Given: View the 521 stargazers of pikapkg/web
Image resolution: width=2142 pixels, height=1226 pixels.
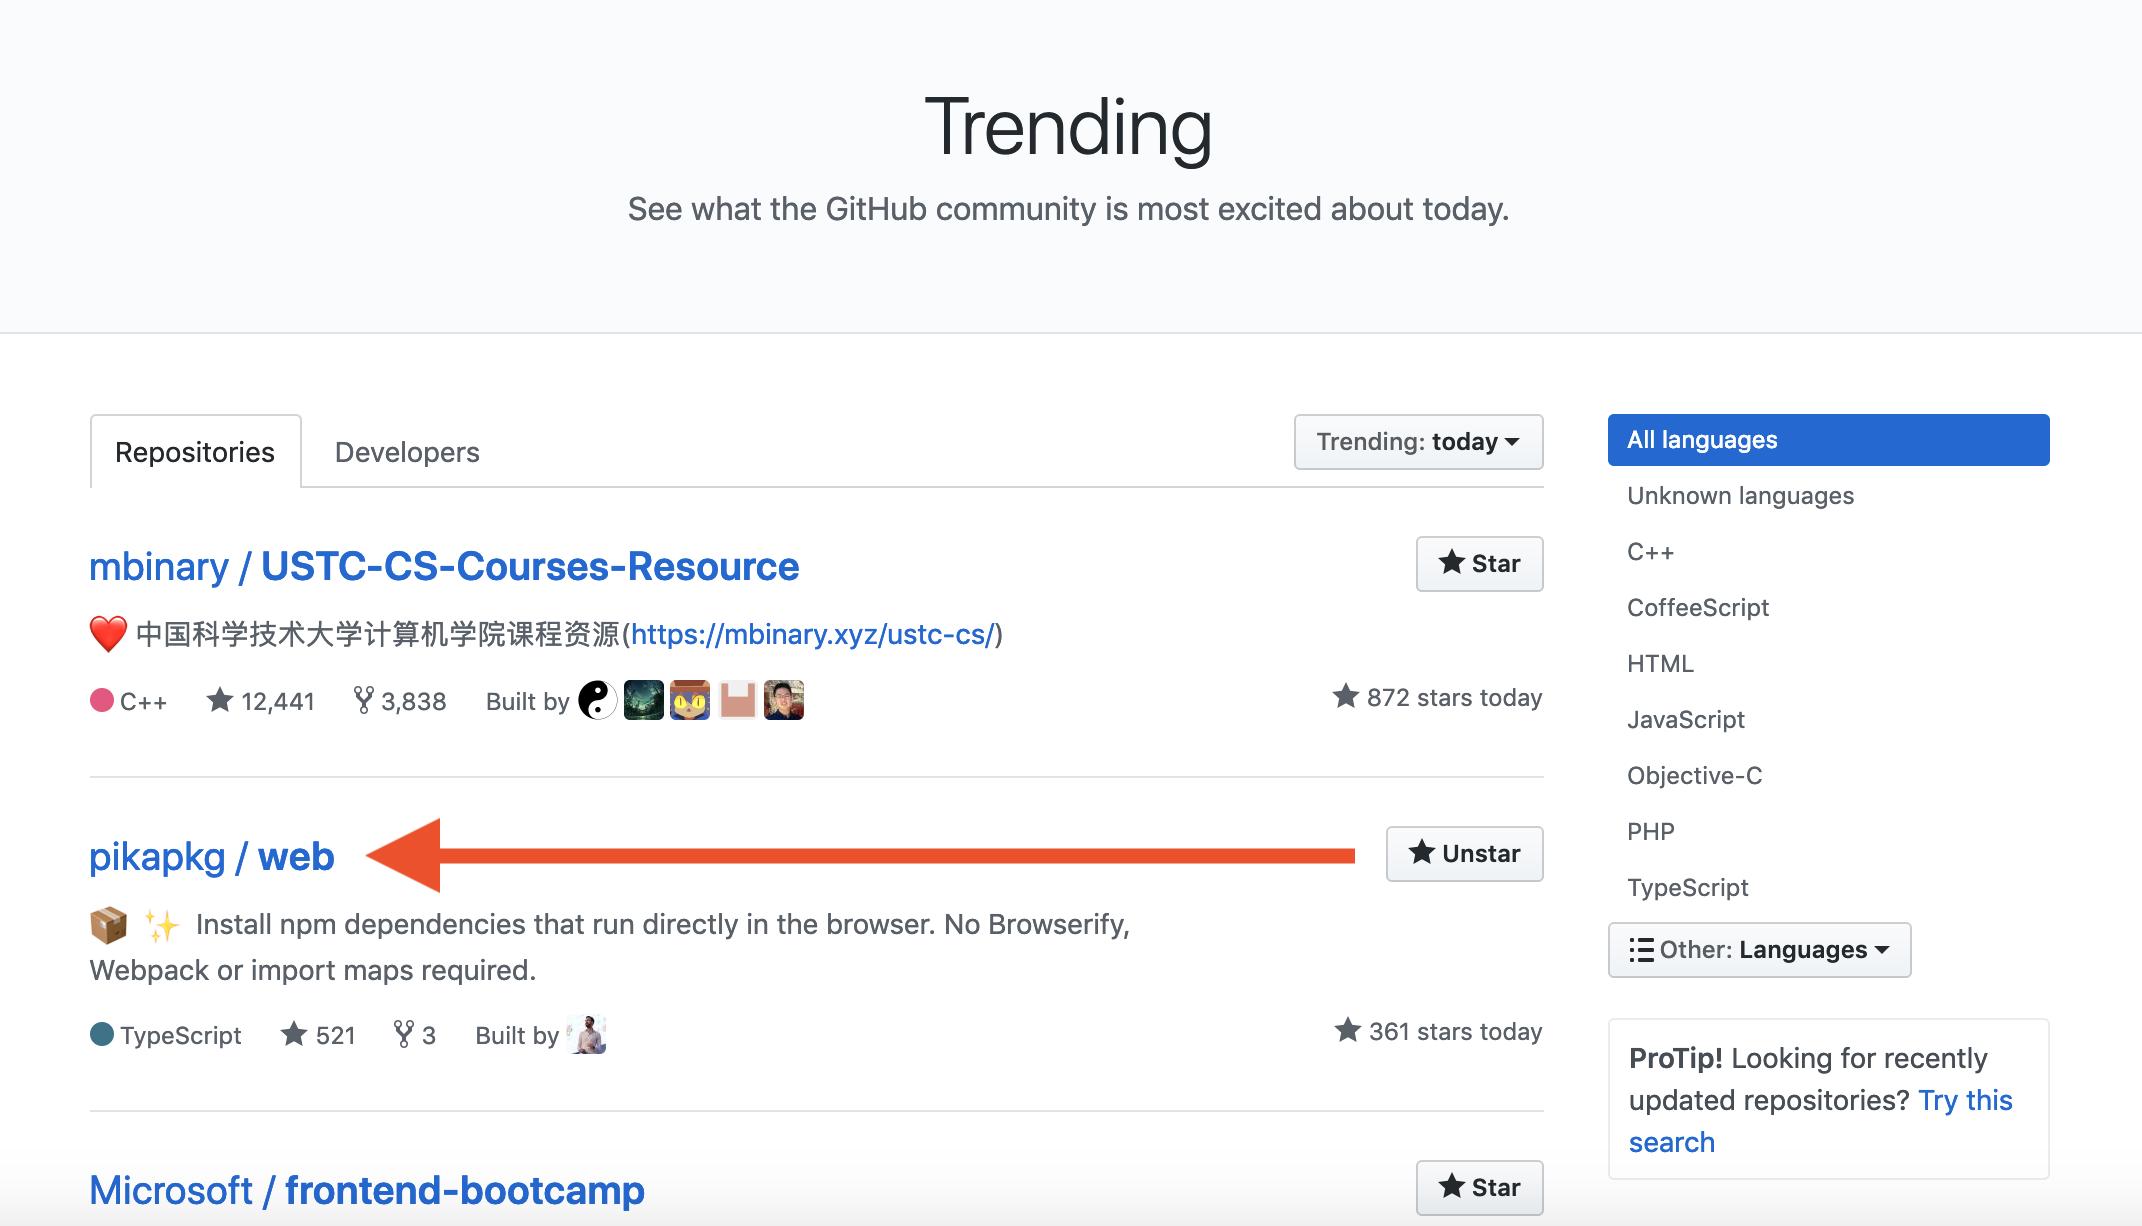Looking at the screenshot, I should (x=318, y=1035).
